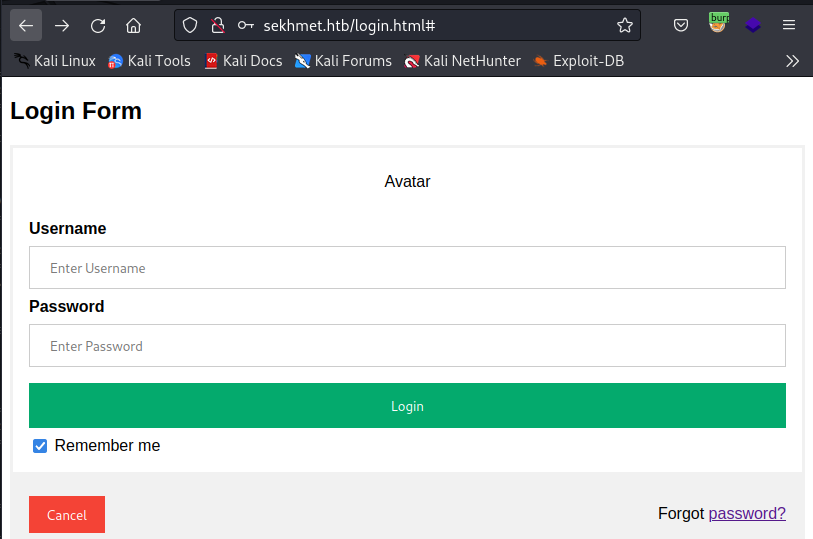Click the forward navigation arrow
Image resolution: width=813 pixels, height=539 pixels.
pos(62,25)
